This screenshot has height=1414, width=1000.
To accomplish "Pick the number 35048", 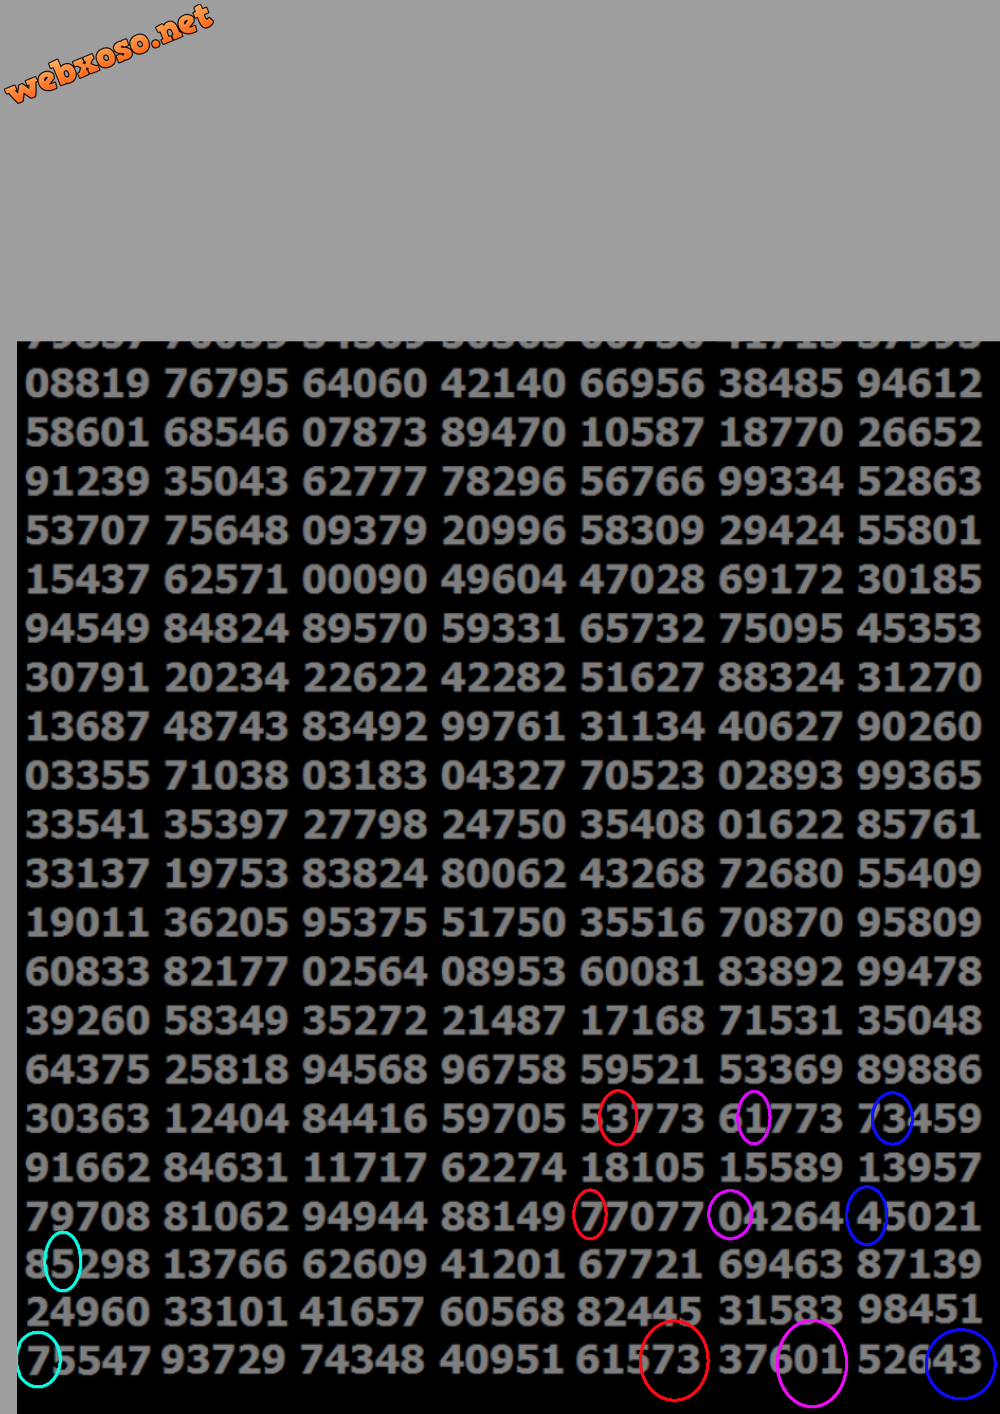I will pos(919,1020).
